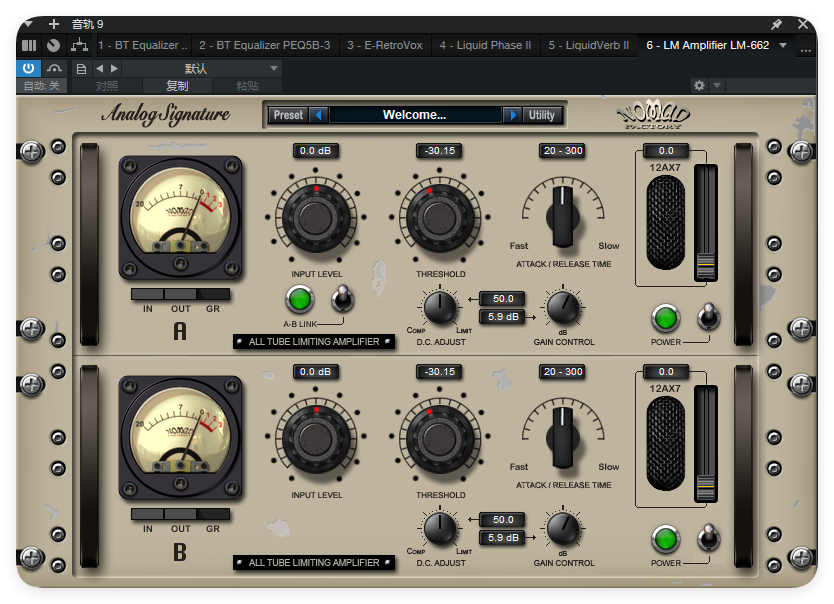This screenshot has width=834, height=604.
Task: Open dropdown arrow on LM-662 tab
Action: pos(783,45)
